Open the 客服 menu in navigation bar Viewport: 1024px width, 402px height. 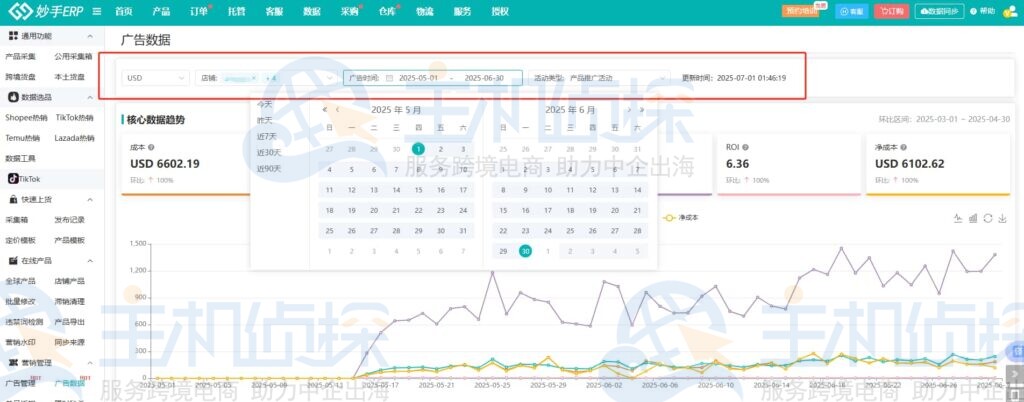(274, 12)
